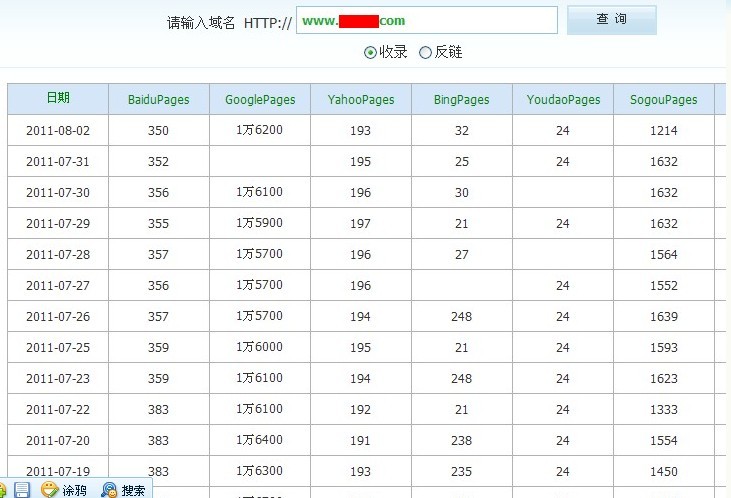Click the 1万6200 GooglePages value

click(x=260, y=130)
